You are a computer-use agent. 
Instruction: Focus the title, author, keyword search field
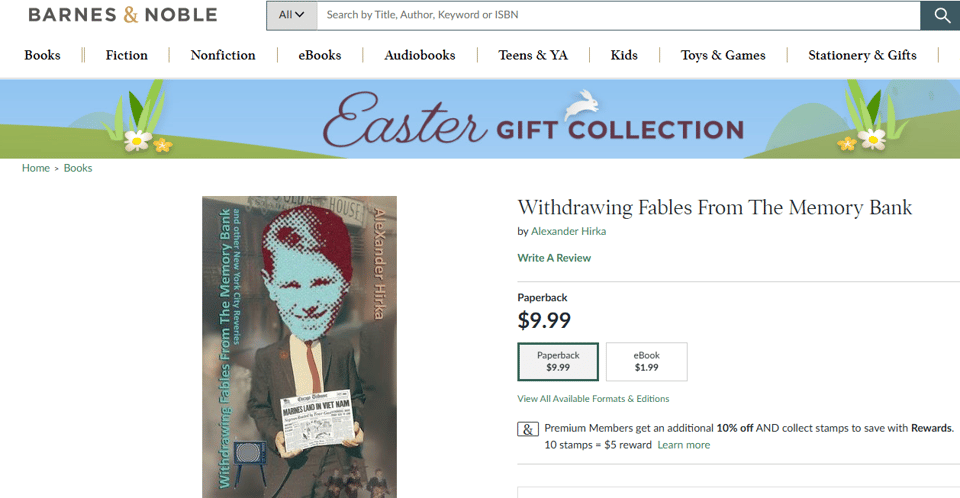click(618, 15)
